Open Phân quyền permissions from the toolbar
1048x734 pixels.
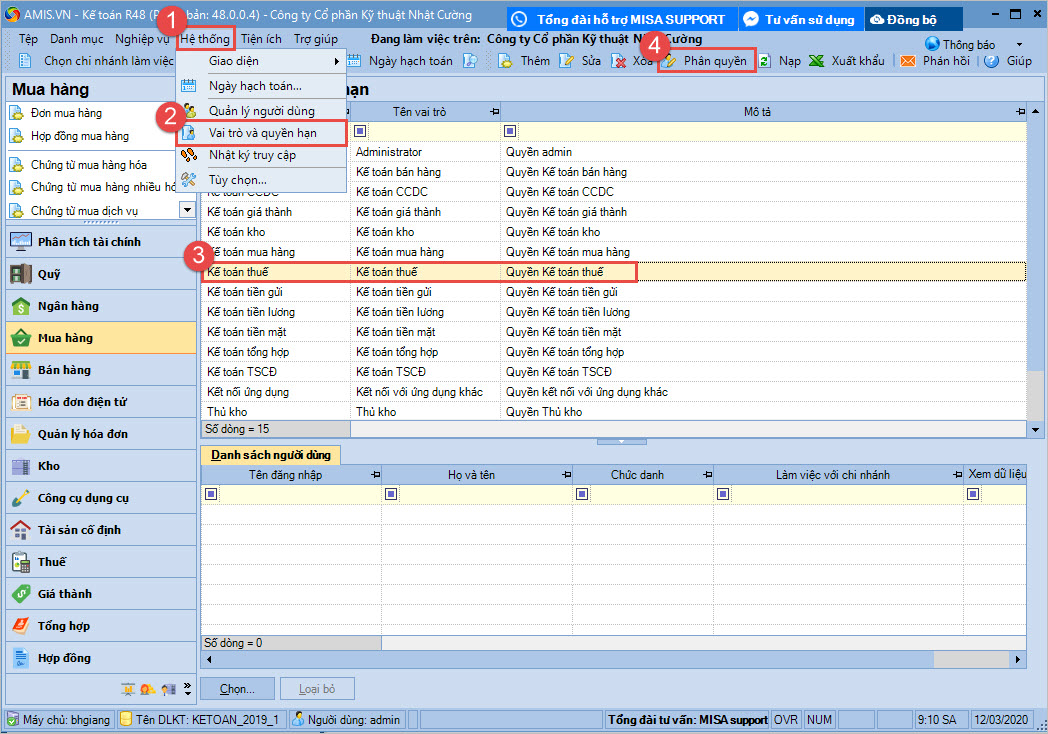[x=706, y=61]
